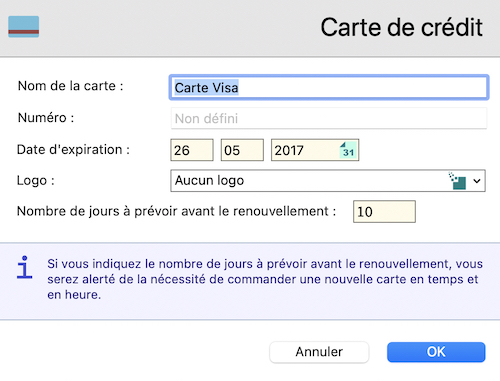Select the expiration year field '2017'
The image size is (500, 381).
(315, 150)
